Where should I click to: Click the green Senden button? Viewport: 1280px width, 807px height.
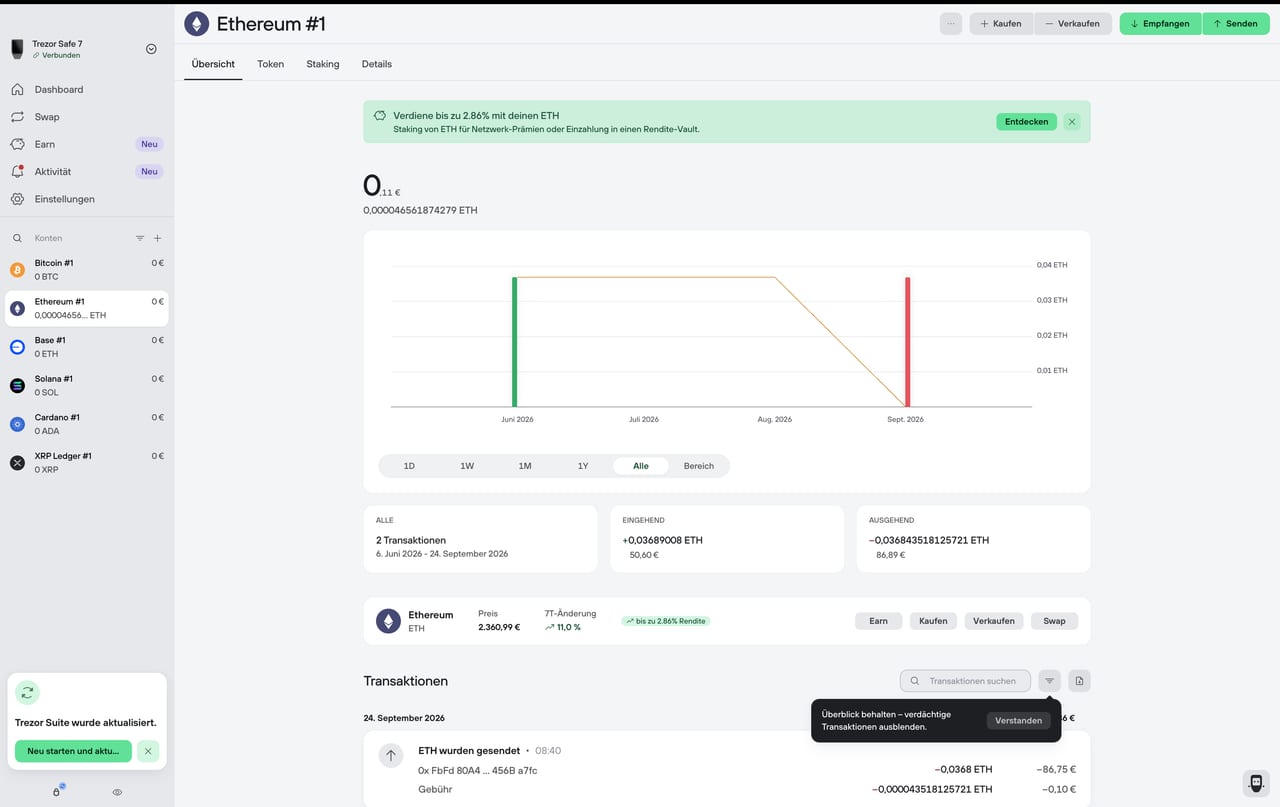click(1235, 23)
